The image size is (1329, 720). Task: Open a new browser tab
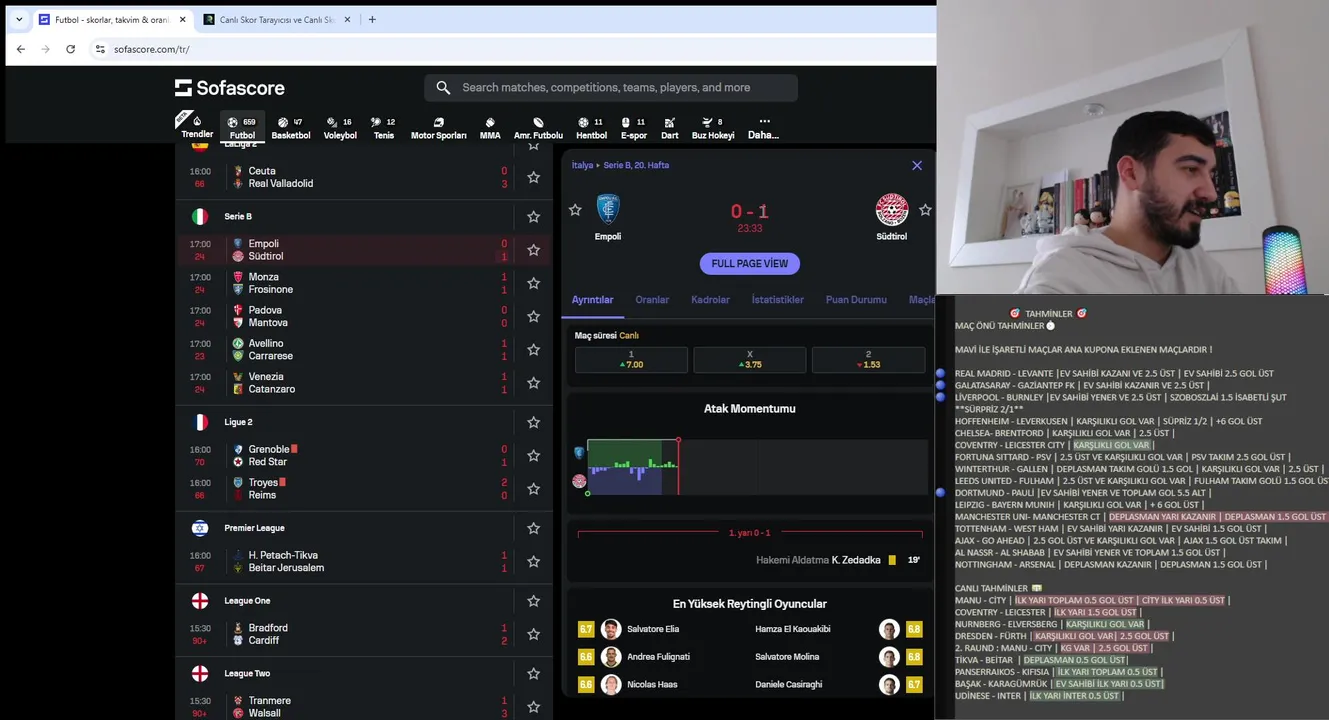tap(372, 19)
